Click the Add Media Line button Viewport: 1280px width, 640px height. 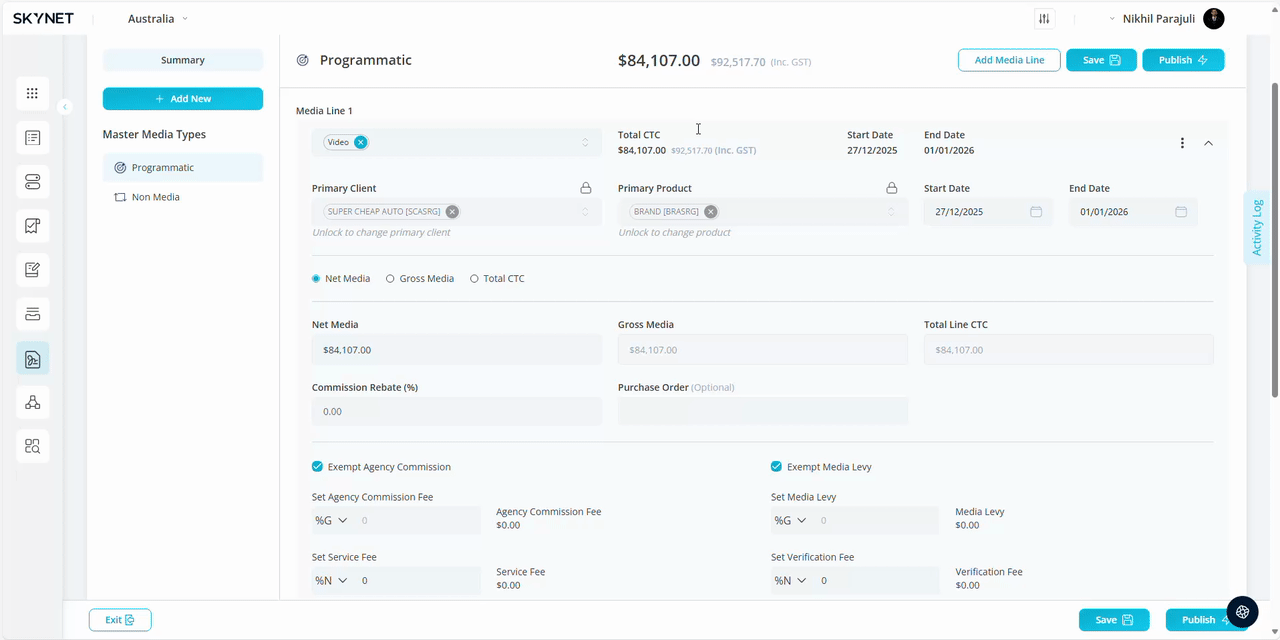point(1008,60)
